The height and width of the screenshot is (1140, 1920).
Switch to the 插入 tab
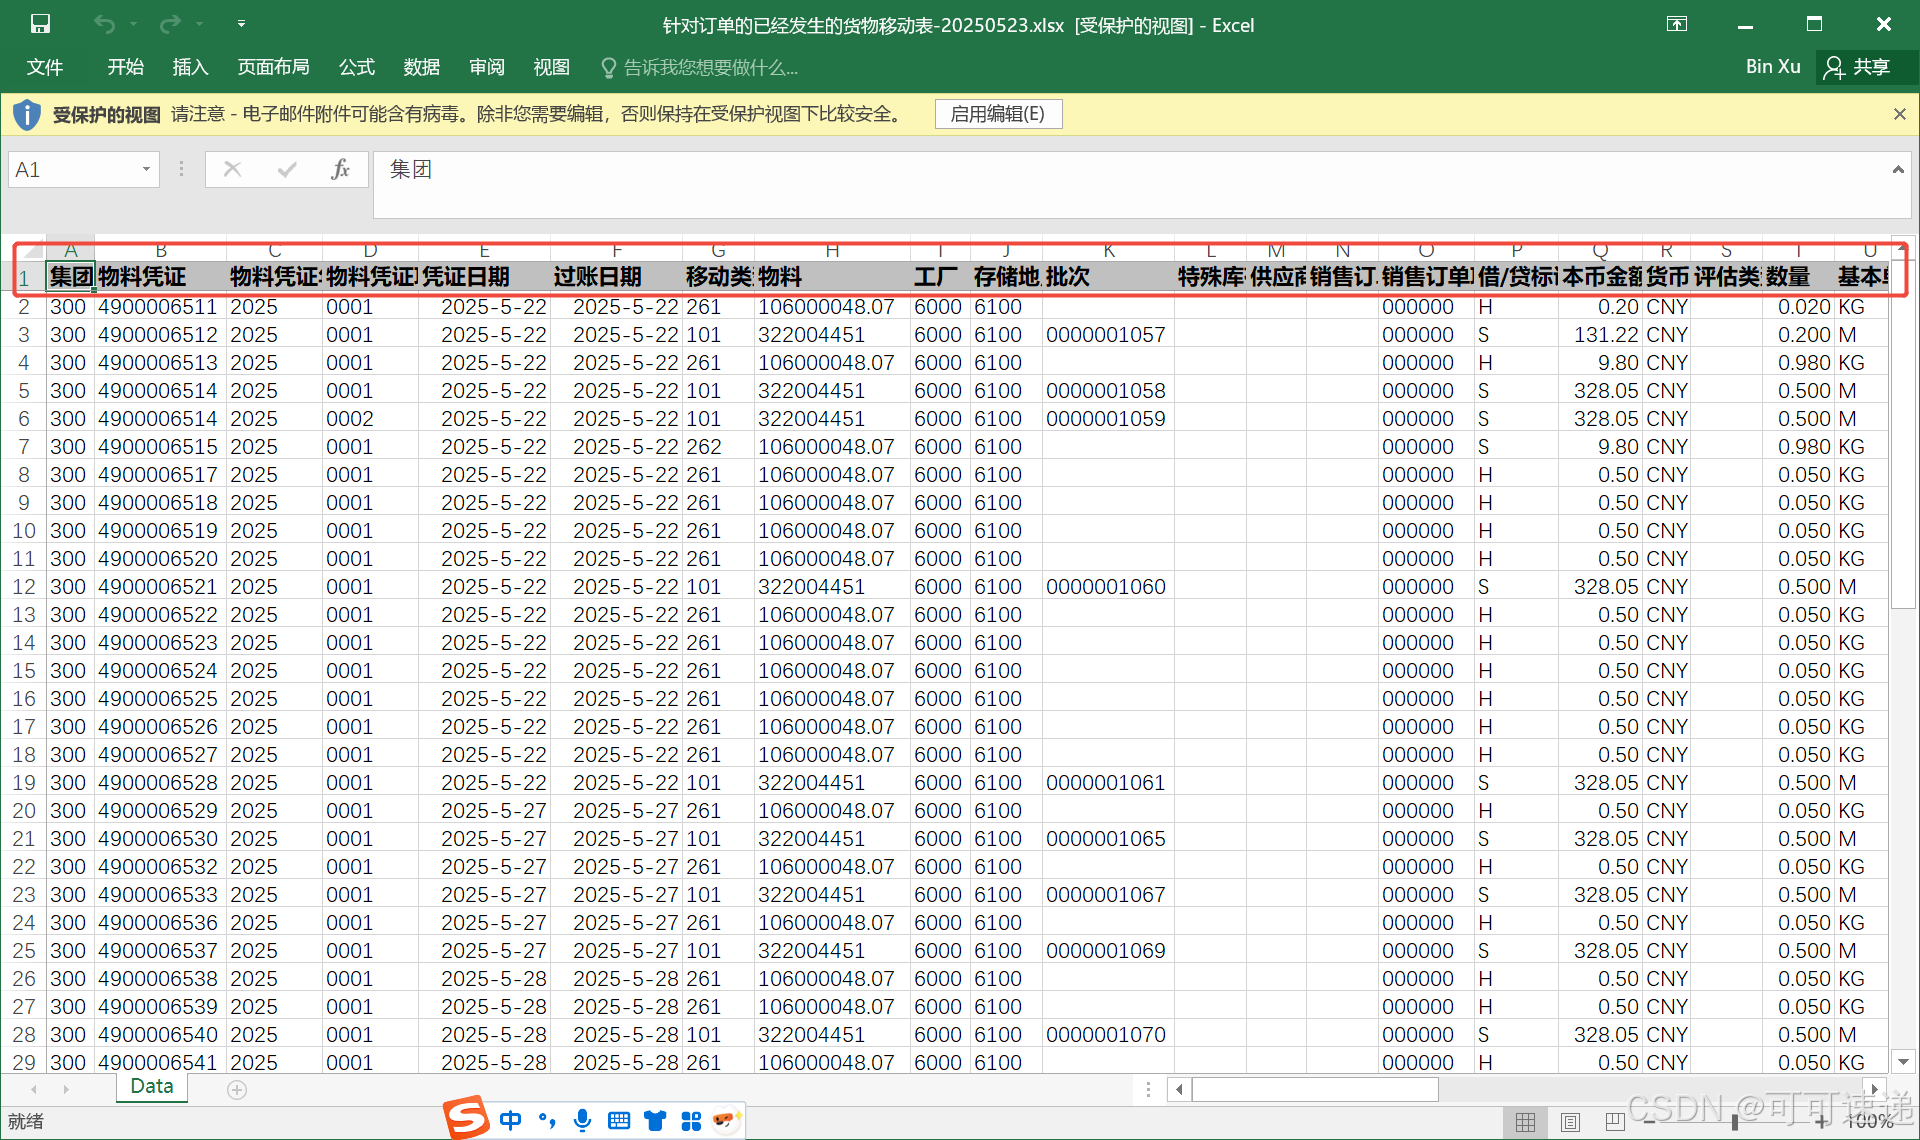190,67
